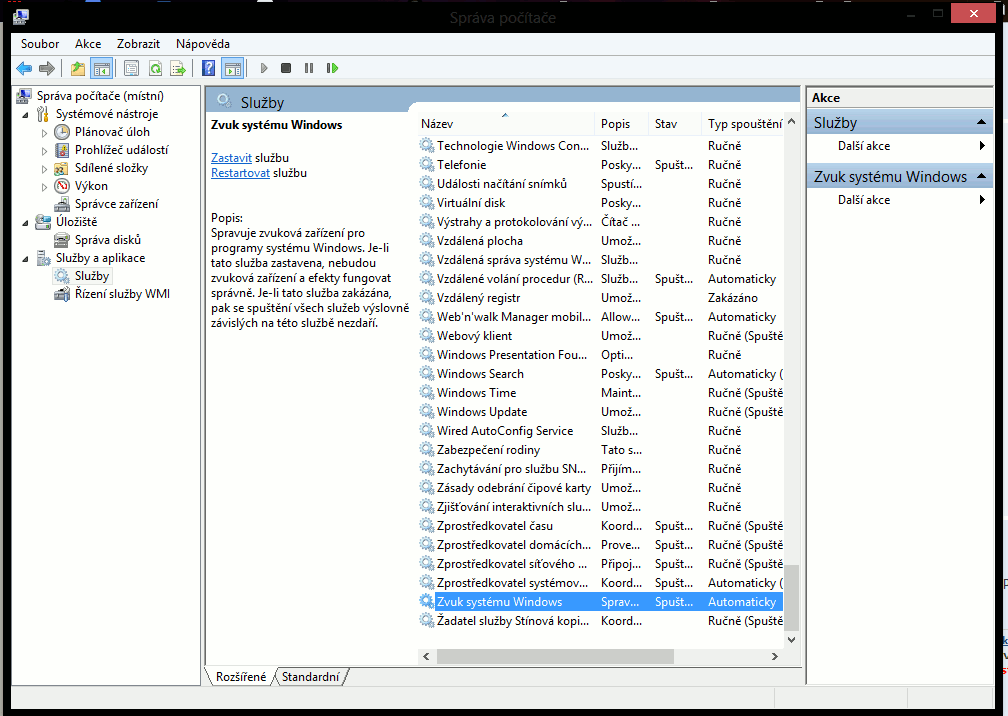The width and height of the screenshot is (1008, 716).
Task: Click the Back arrow in the toolbar
Action: pyautogui.click(x=24, y=68)
